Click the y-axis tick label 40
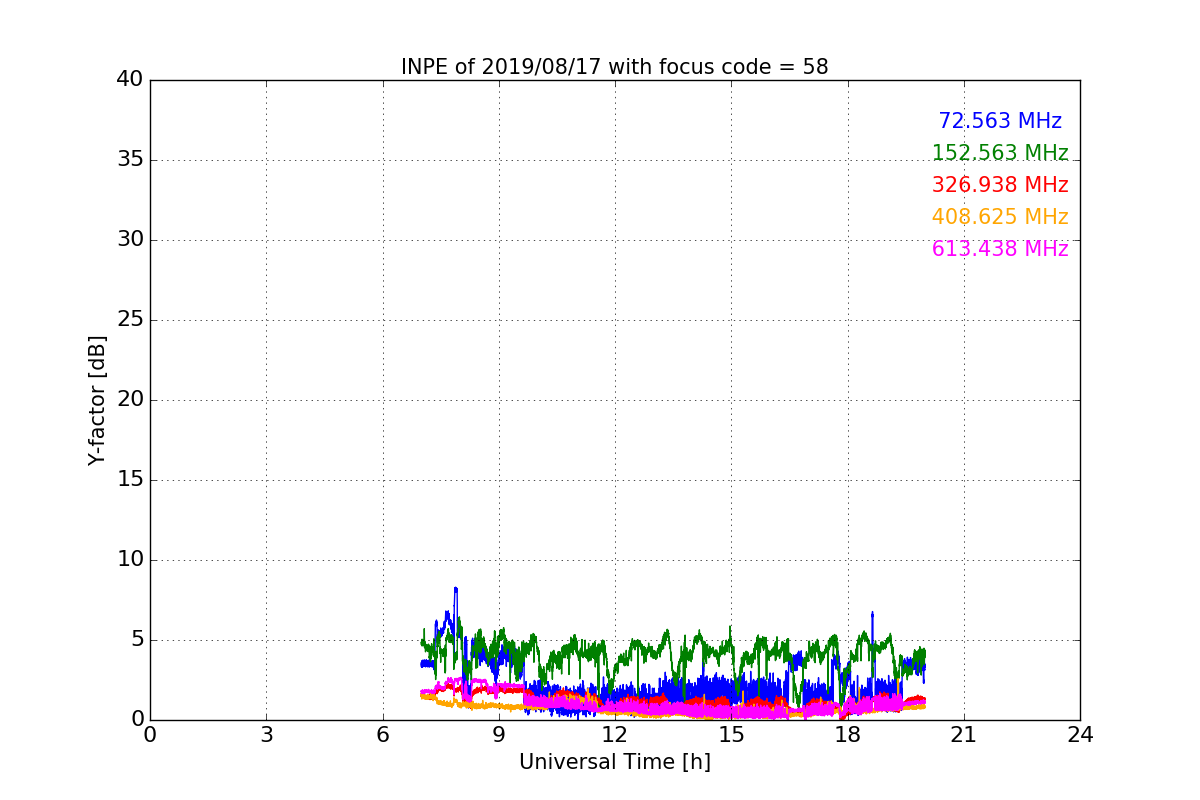This screenshot has width=1200, height=800. pyautogui.click(x=130, y=80)
